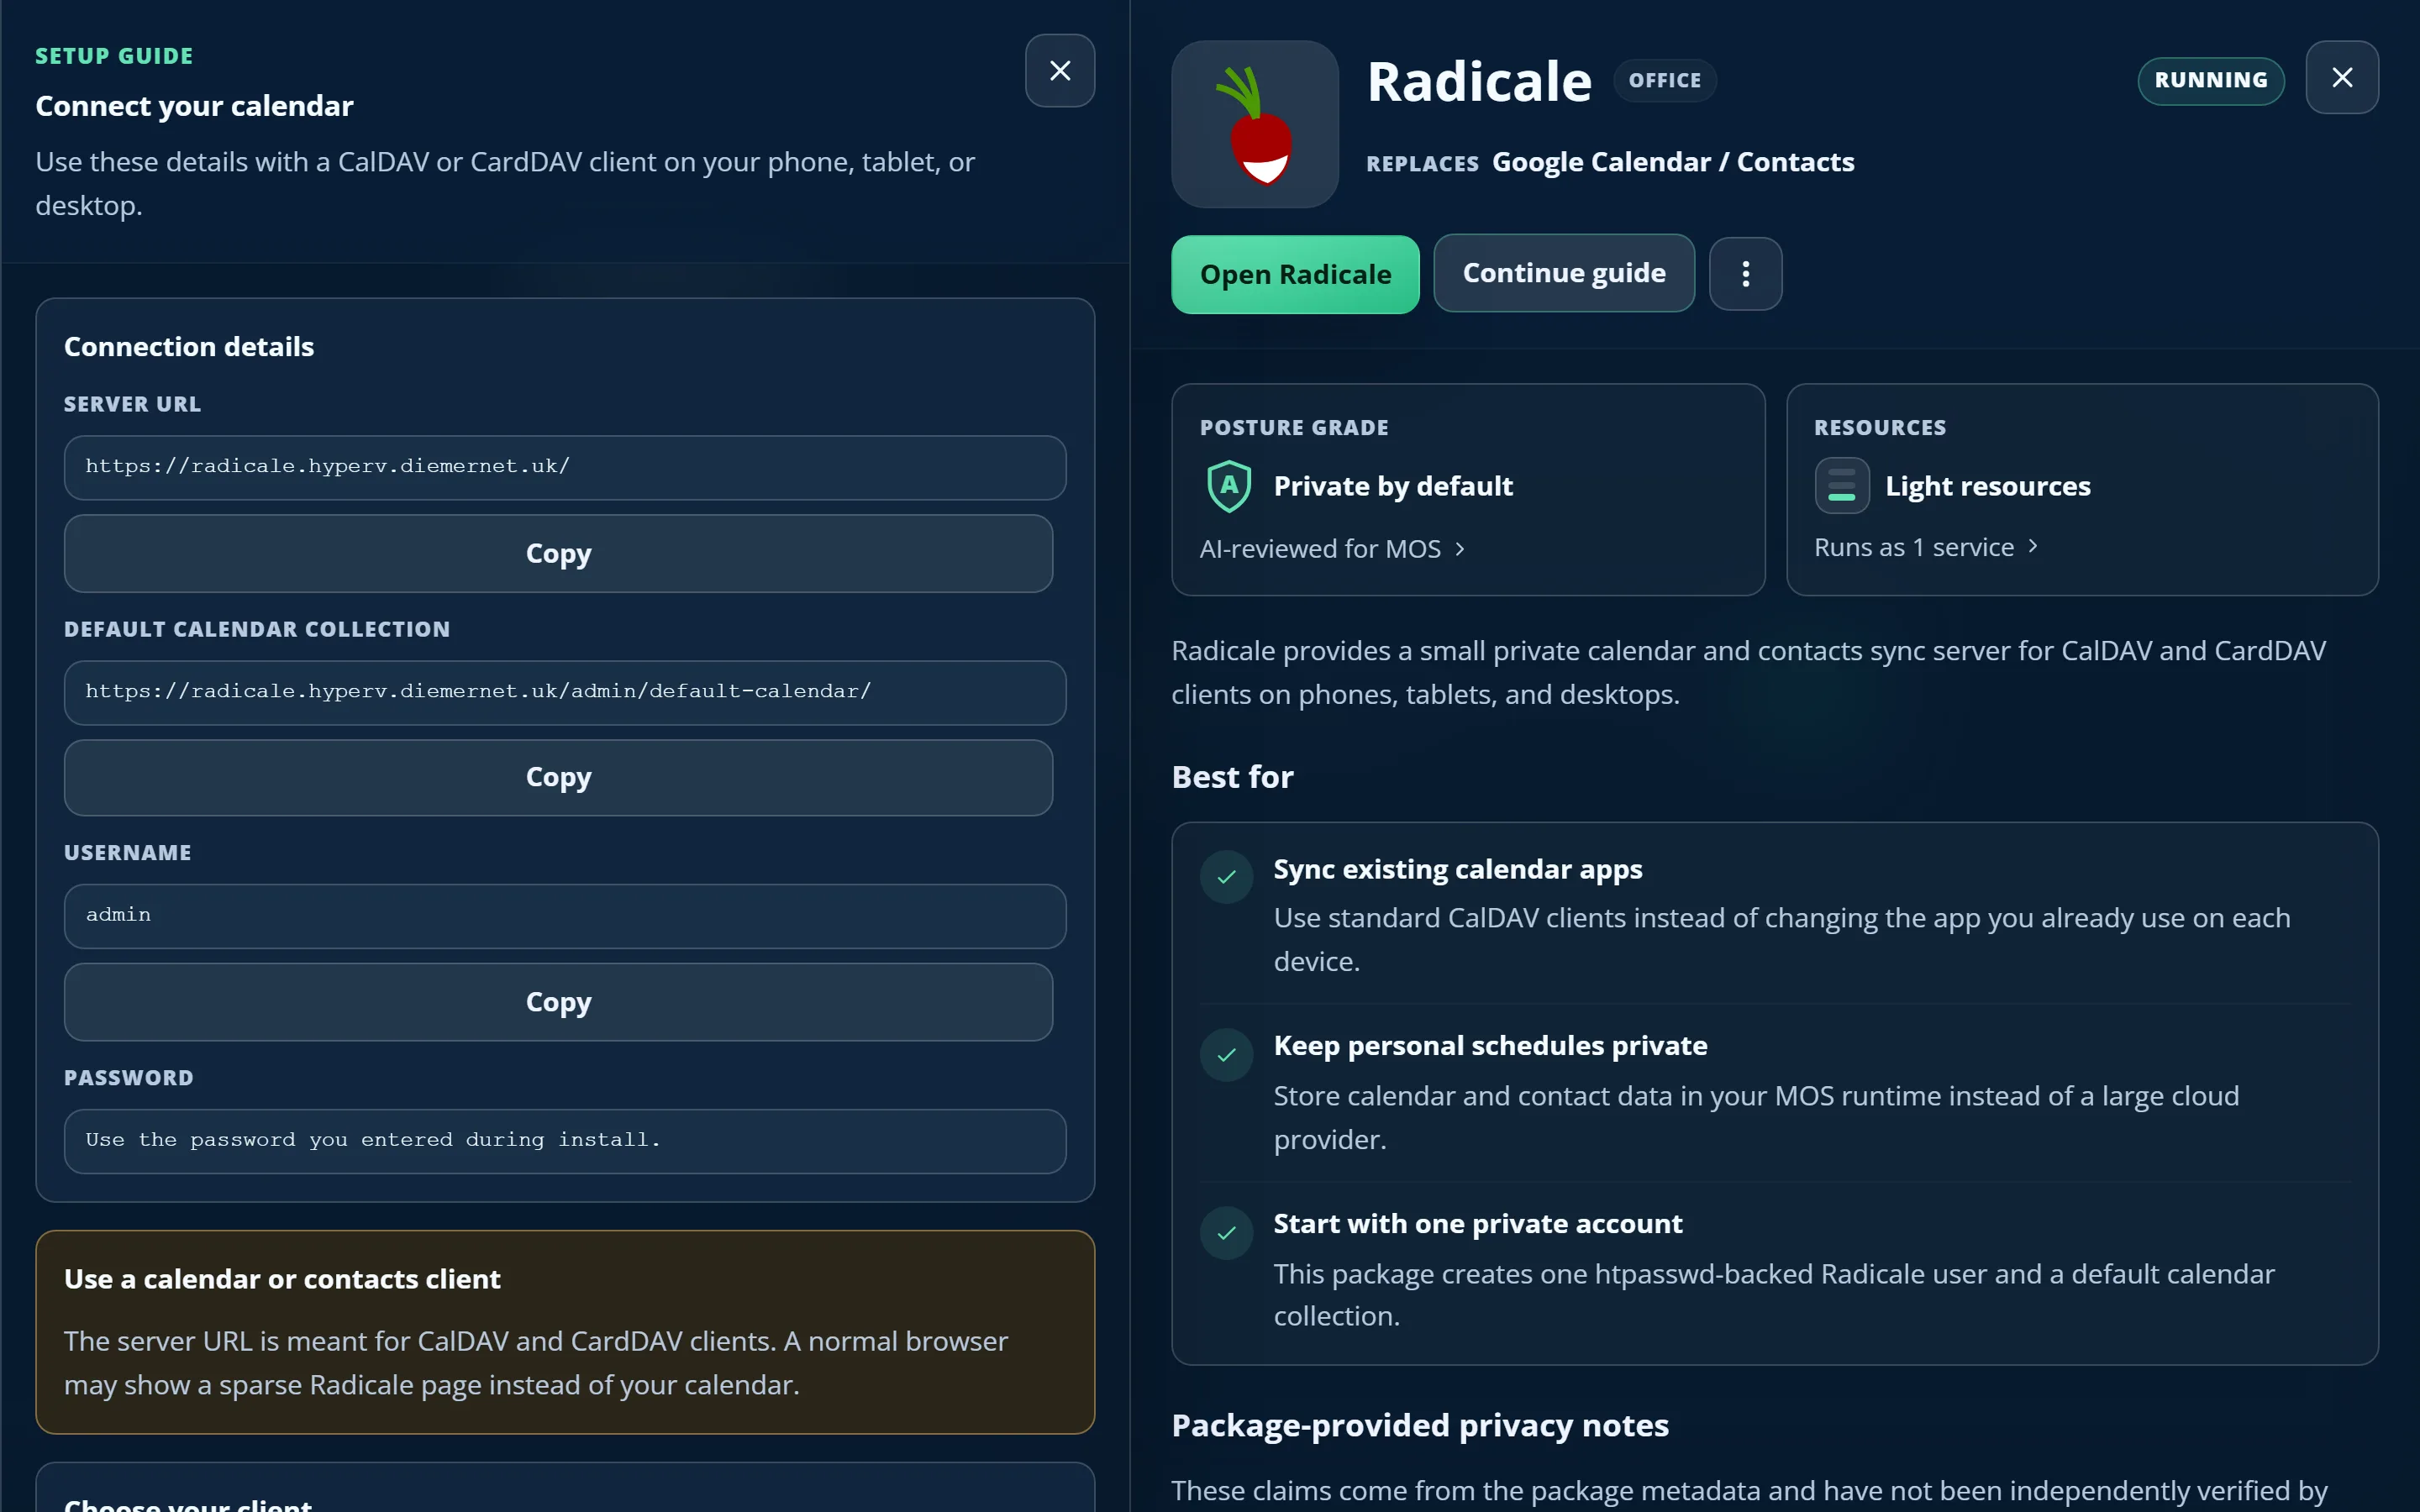Click the Google Calendar / Contacts text
The width and height of the screenshot is (2420, 1512).
pos(1672,162)
